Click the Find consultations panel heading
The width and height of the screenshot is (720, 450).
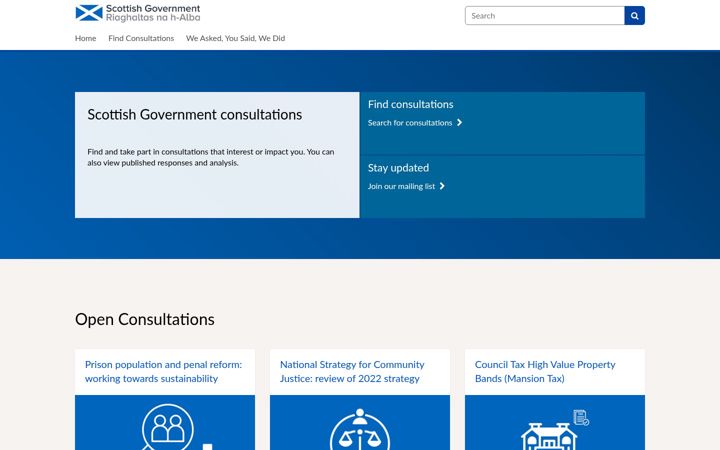point(411,104)
